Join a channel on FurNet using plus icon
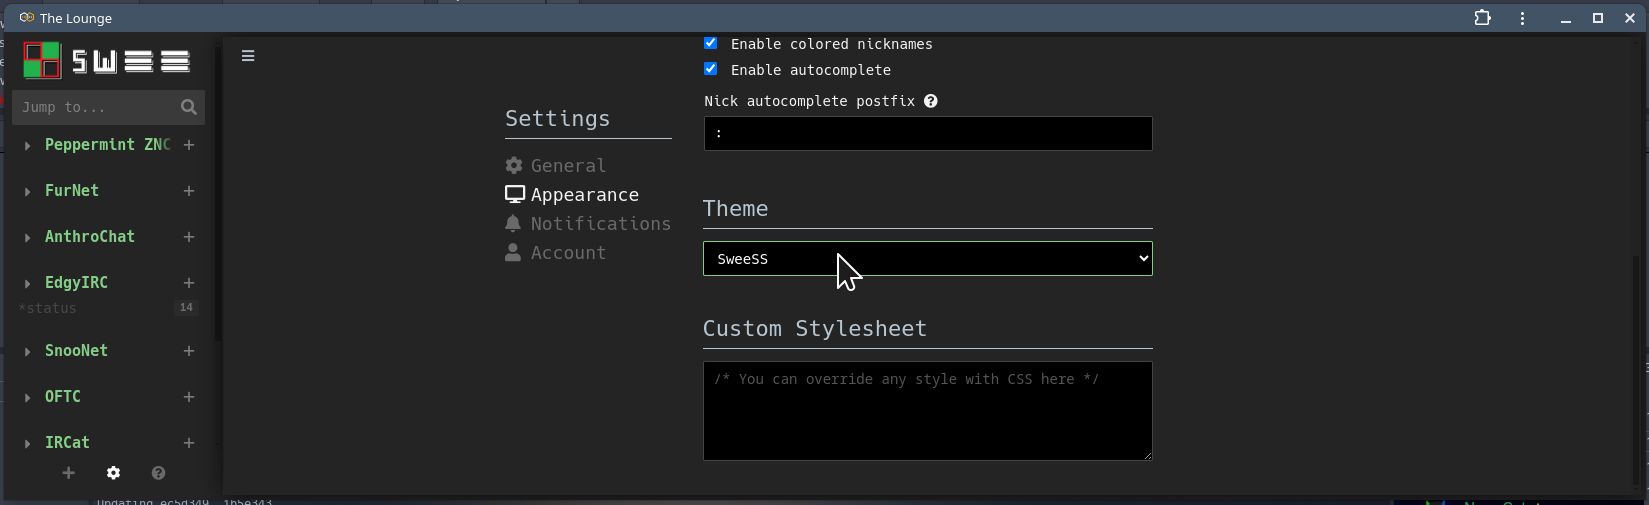The image size is (1649, 505). [189, 191]
